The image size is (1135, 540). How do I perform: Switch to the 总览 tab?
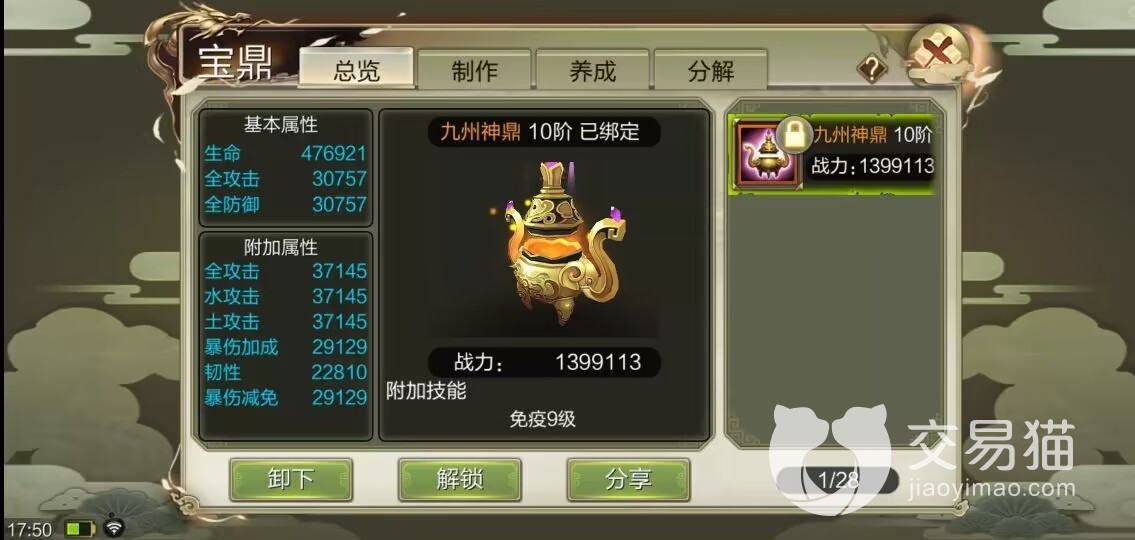[357, 69]
